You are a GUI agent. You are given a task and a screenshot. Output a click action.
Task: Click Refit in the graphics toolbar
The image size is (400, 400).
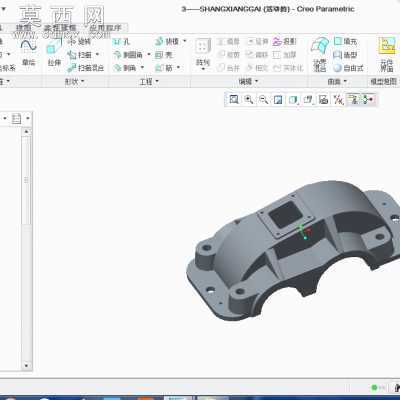point(234,99)
